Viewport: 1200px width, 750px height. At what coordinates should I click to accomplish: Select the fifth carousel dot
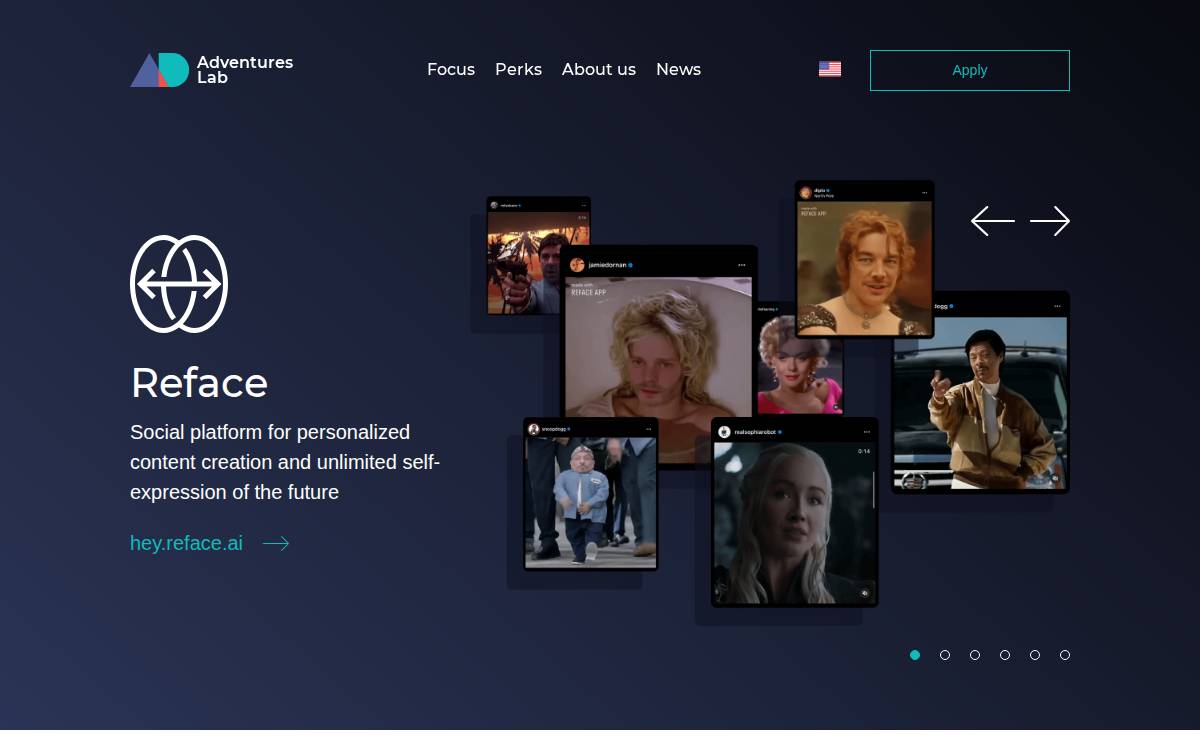tap(1035, 655)
